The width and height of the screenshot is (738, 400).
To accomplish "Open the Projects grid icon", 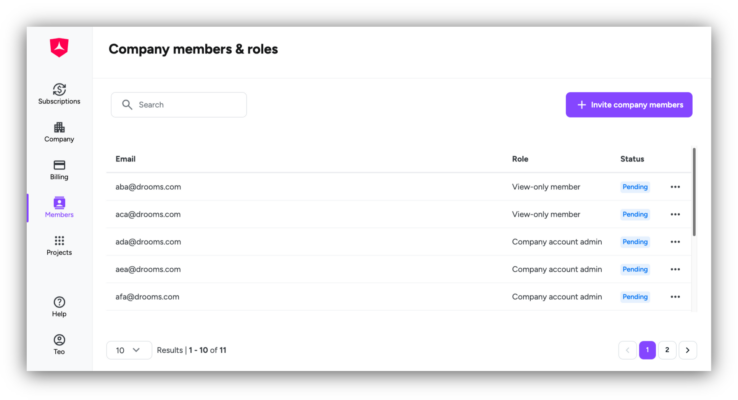I will [59, 240].
